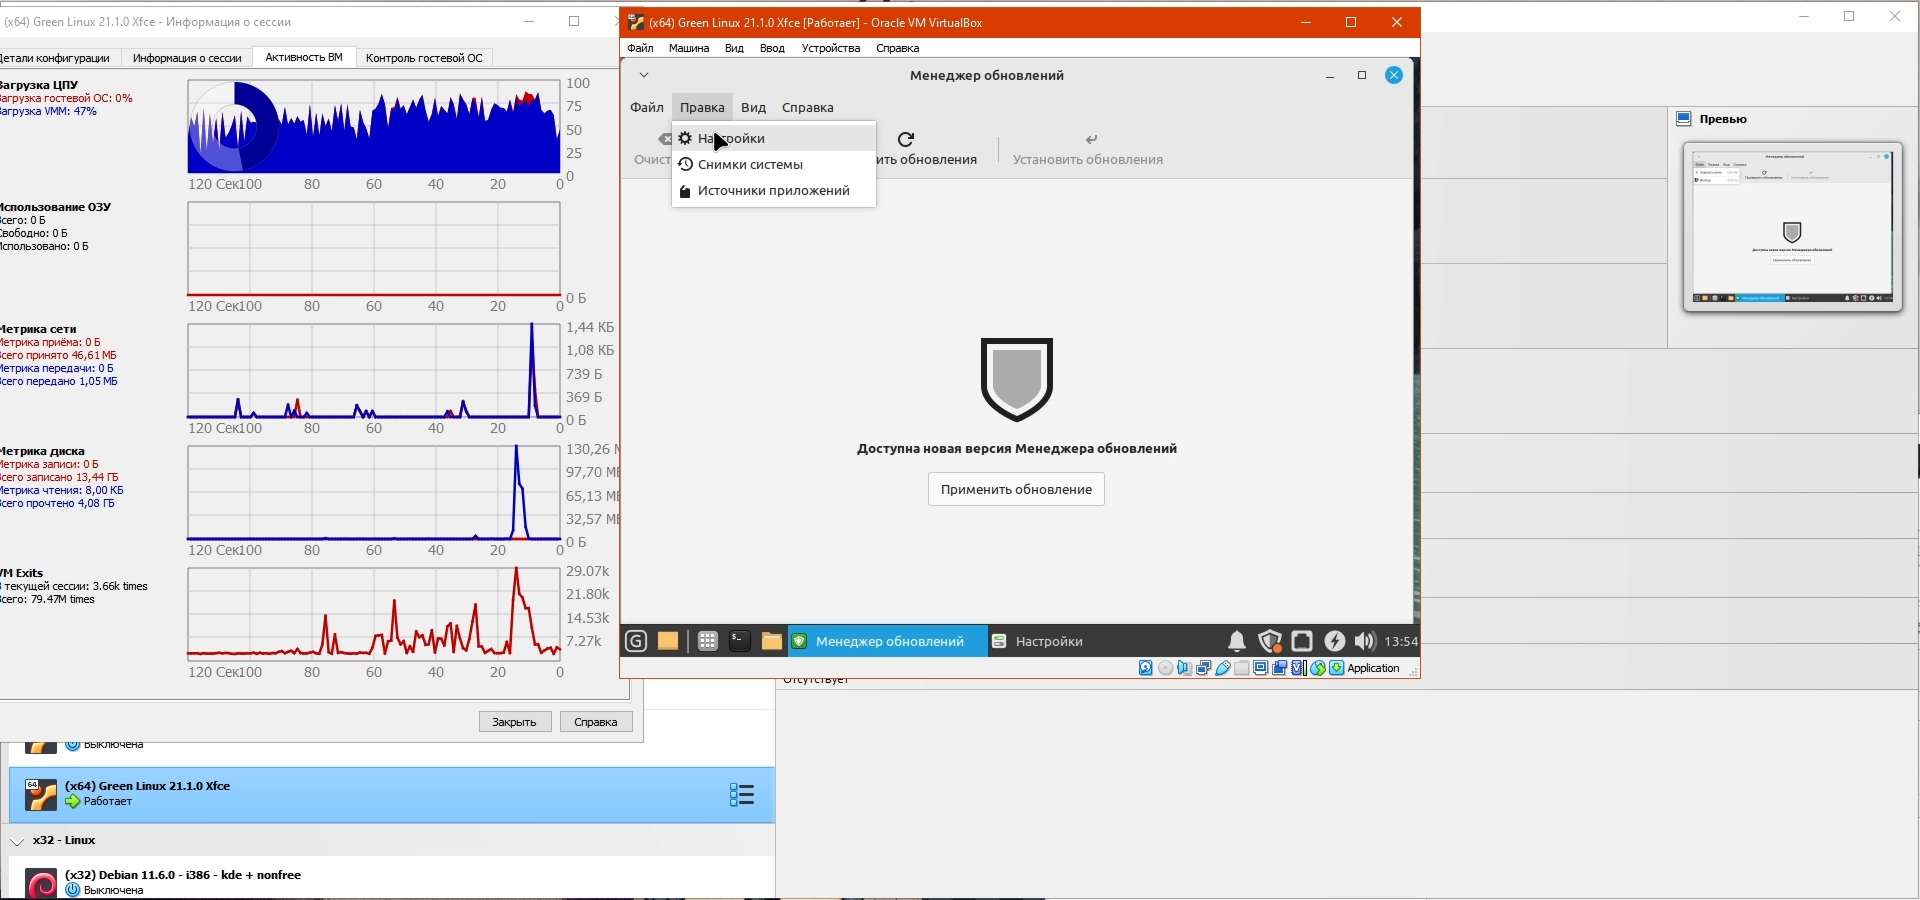Click the network adapter indicator in VirtualBox status bar

pos(1204,669)
